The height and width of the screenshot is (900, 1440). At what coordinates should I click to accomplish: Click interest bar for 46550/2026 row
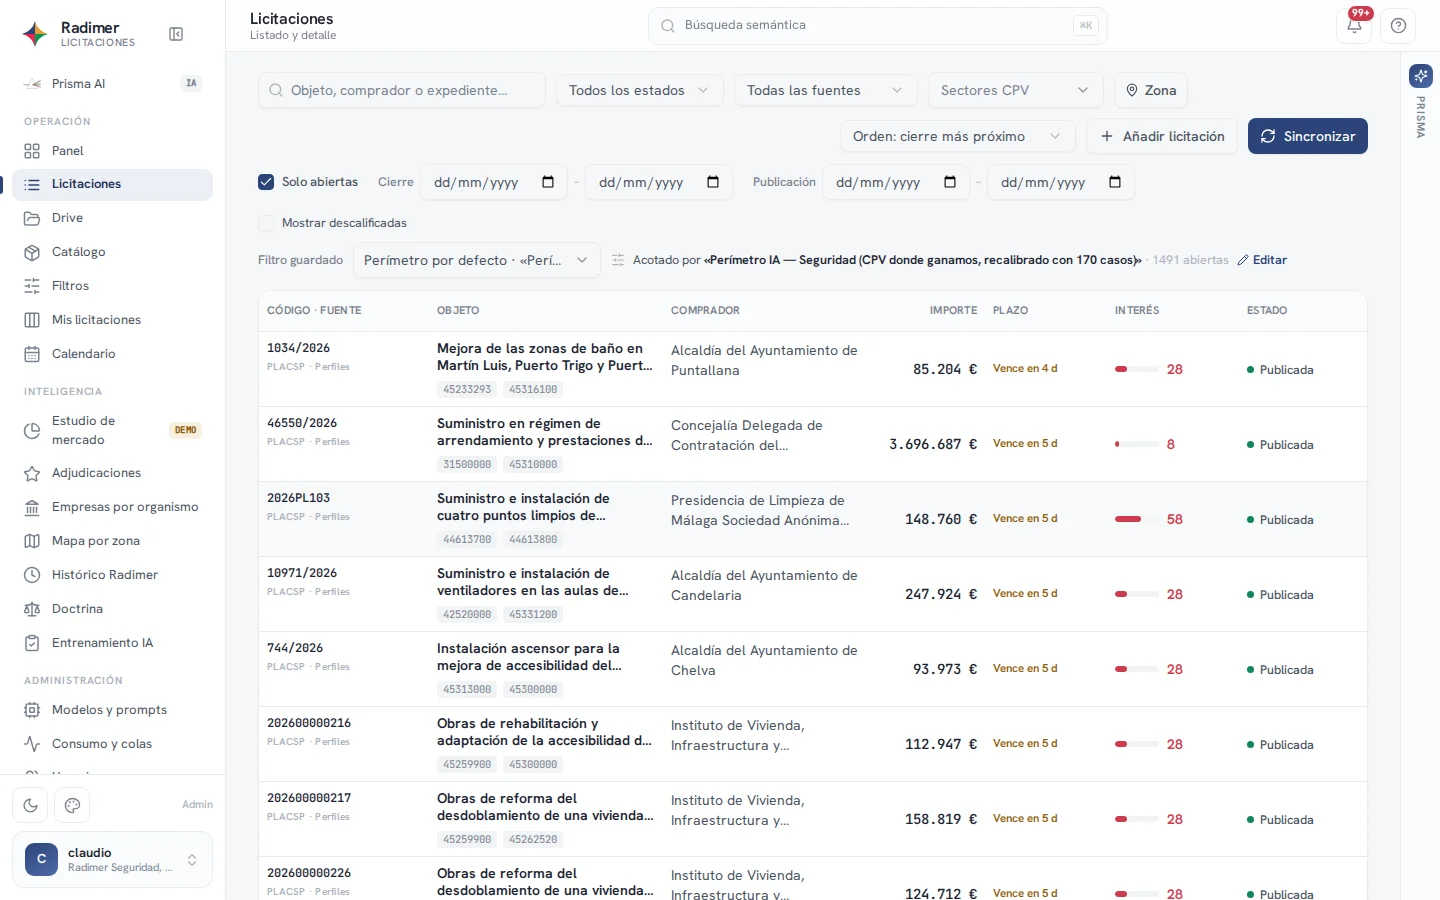coord(1137,444)
